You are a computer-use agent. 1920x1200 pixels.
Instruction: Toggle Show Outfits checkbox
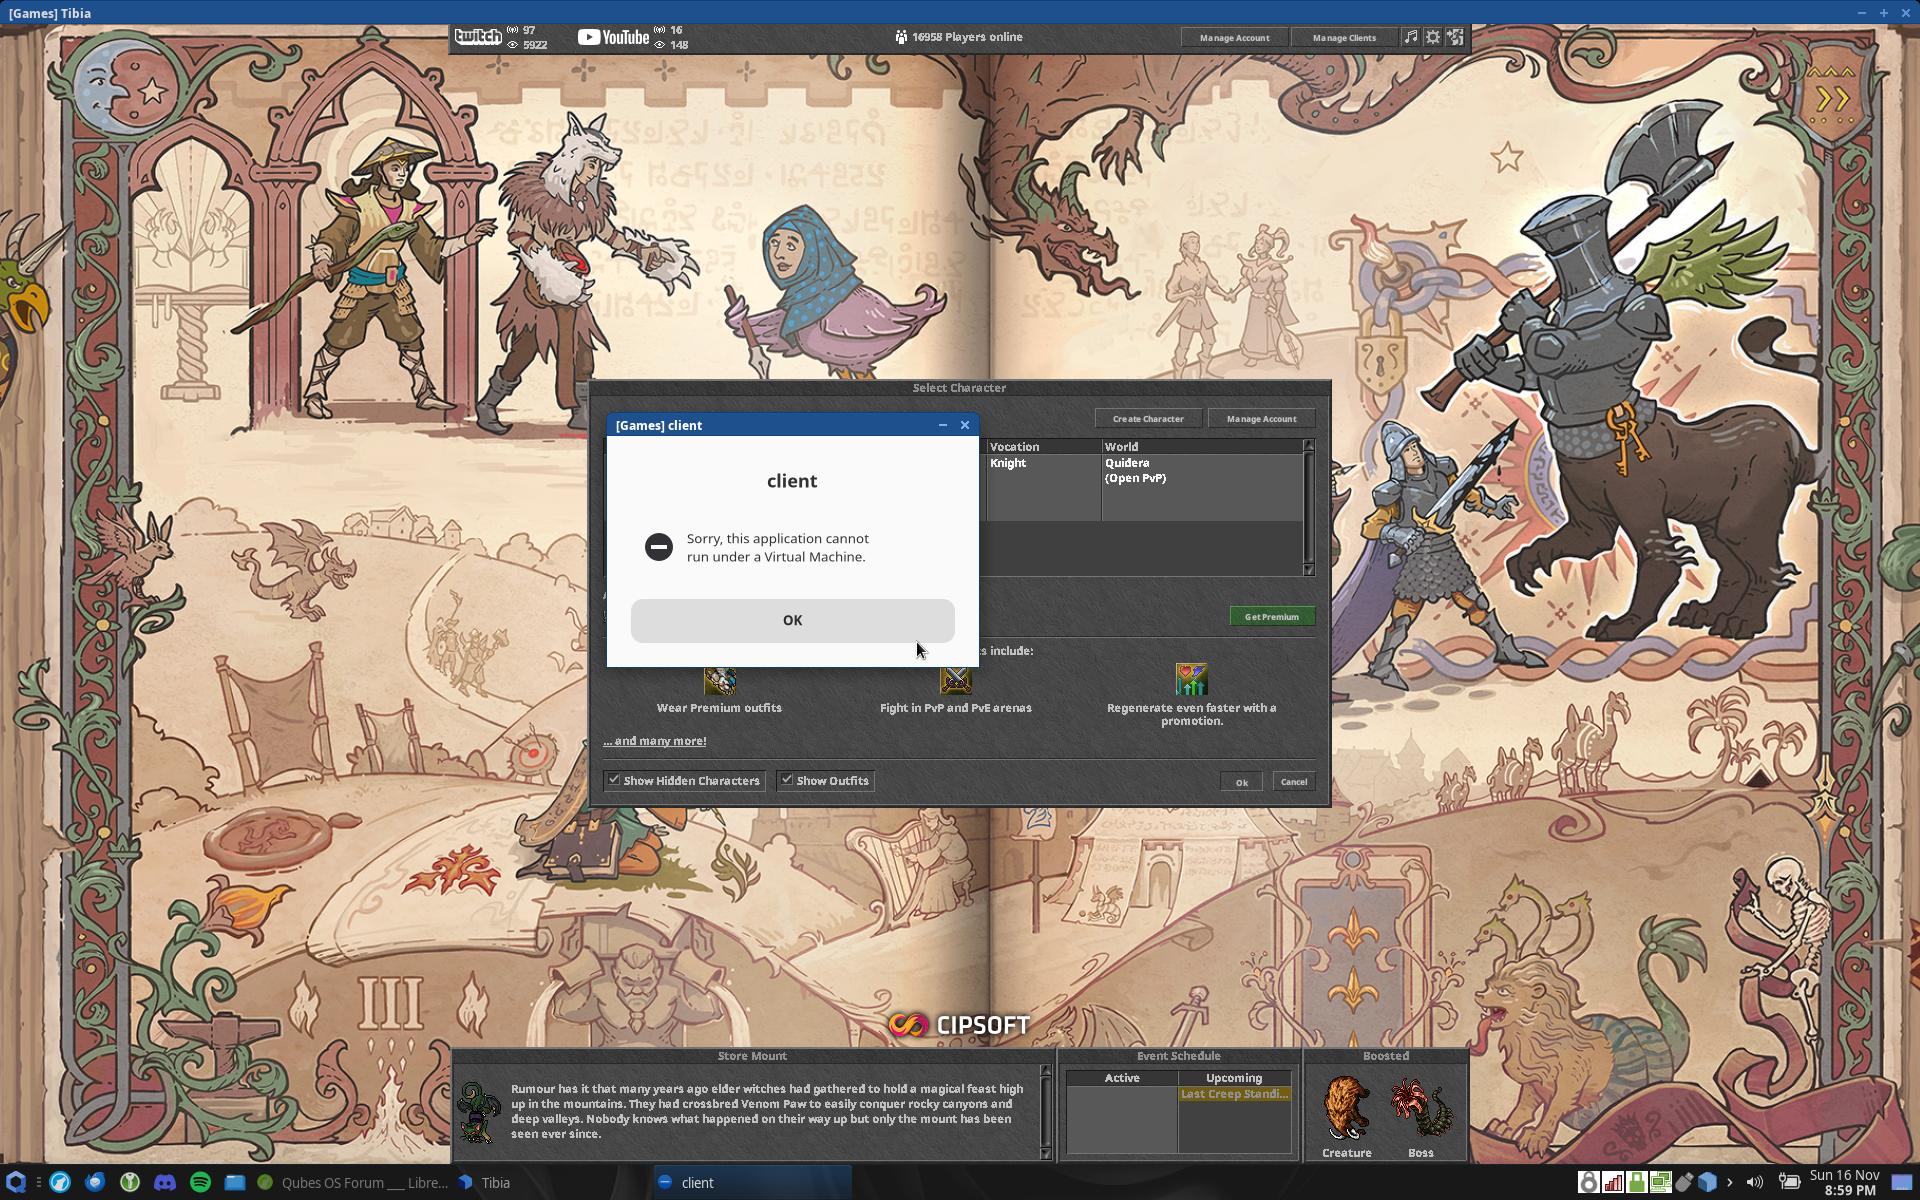(787, 780)
